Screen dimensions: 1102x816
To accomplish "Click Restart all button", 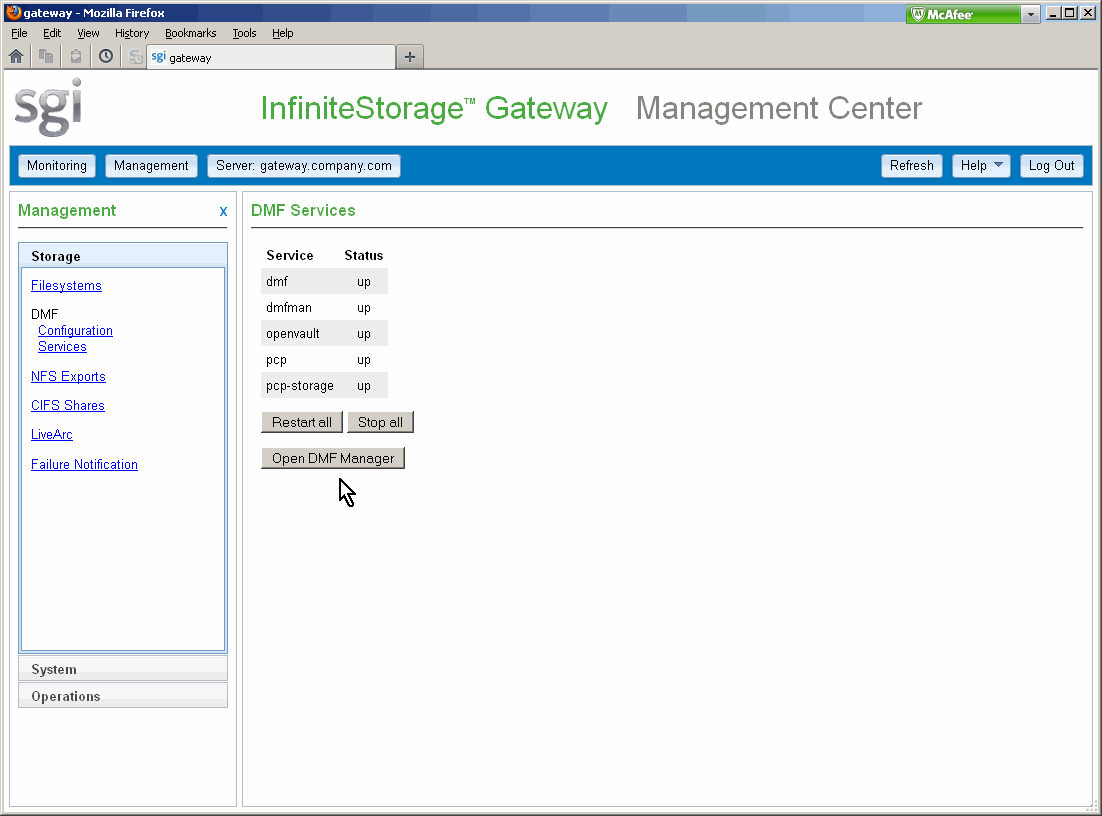I will point(302,422).
